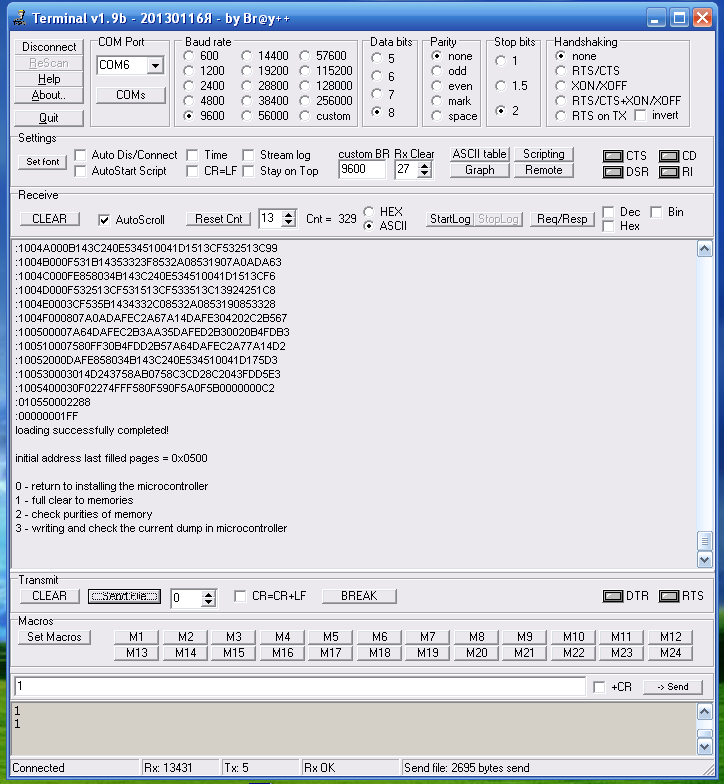
Task: Toggle the DTR line indicator
Action: click(x=612, y=596)
